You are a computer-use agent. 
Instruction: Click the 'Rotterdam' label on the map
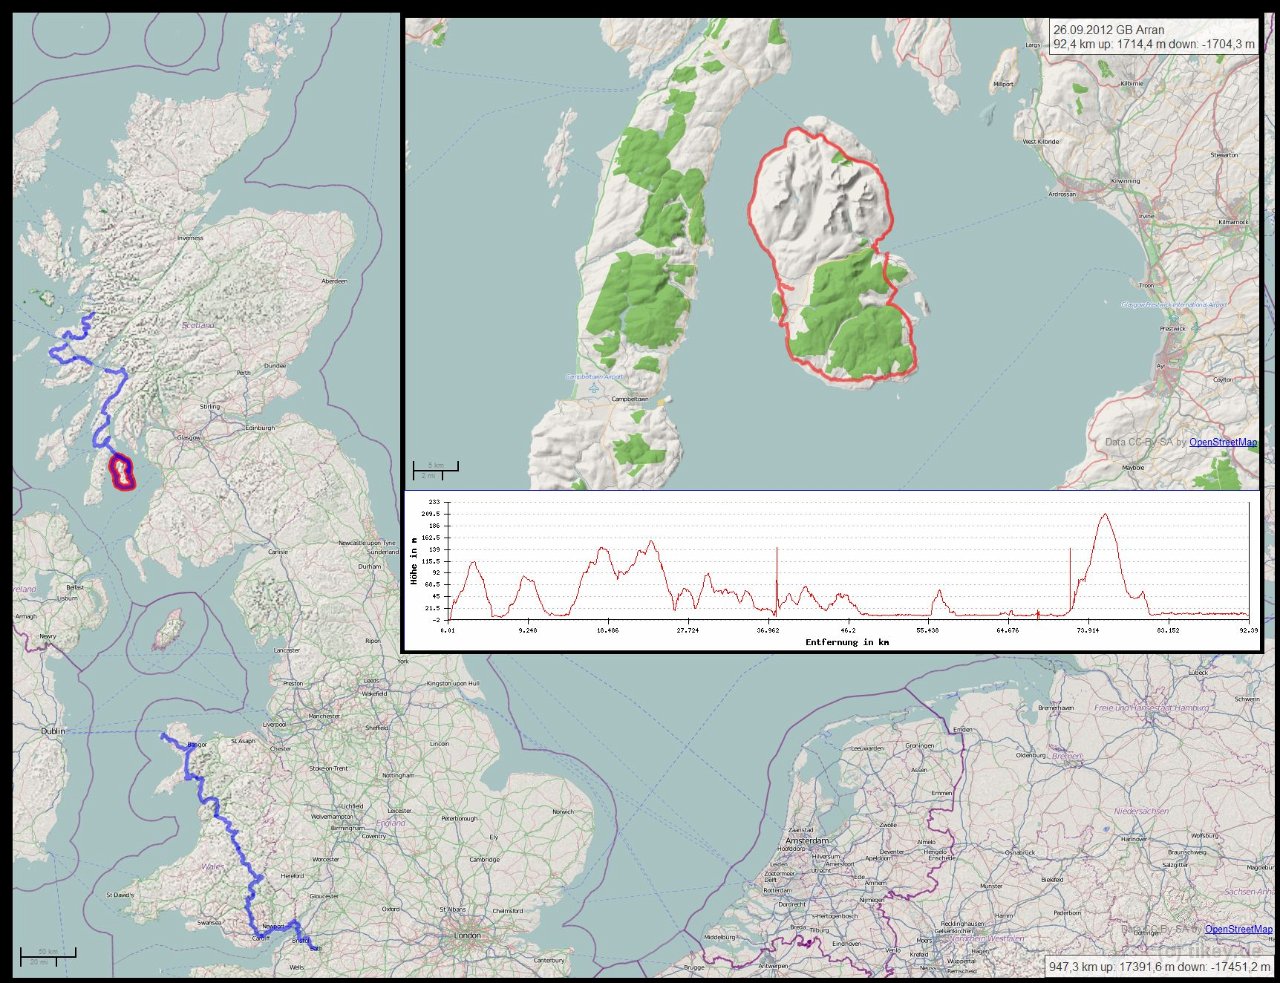(778, 890)
